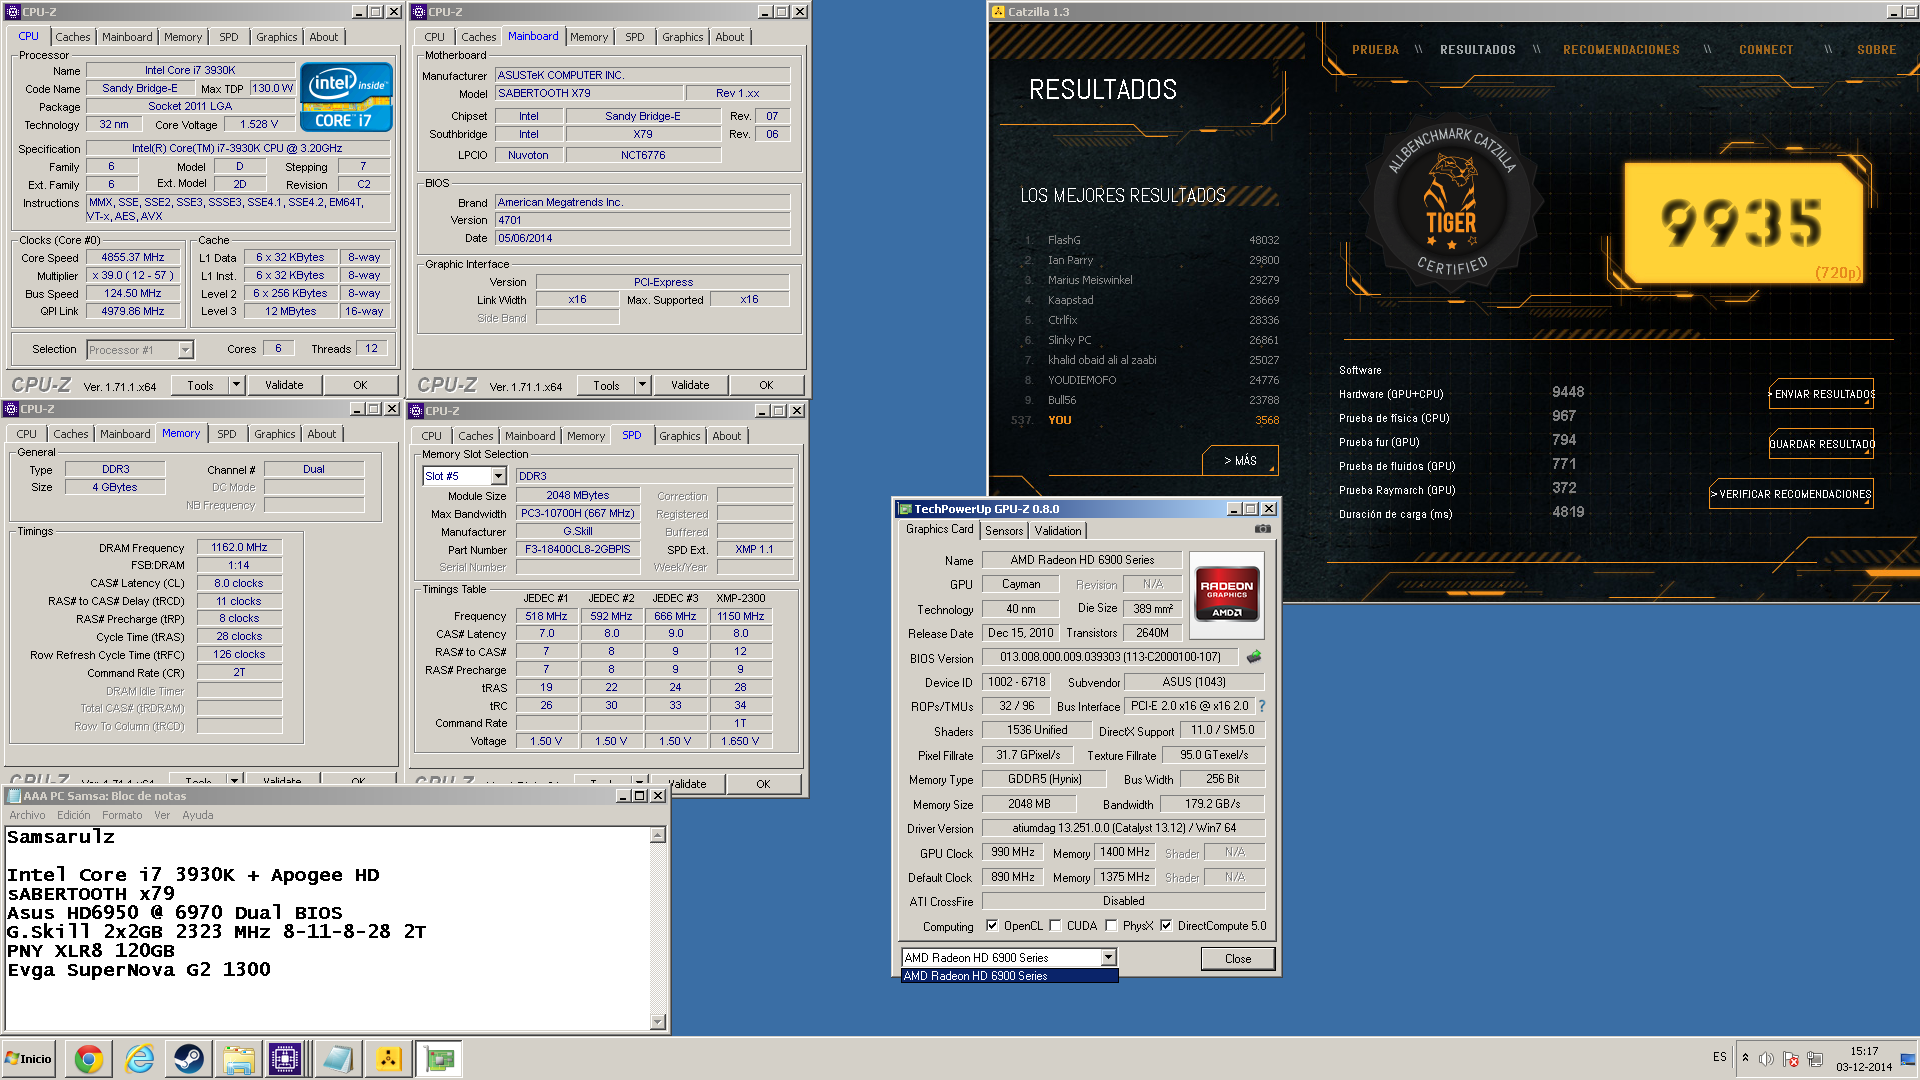The width and height of the screenshot is (1920, 1080).
Task: Open Google Chrome from the taskbar
Action: point(88,1059)
